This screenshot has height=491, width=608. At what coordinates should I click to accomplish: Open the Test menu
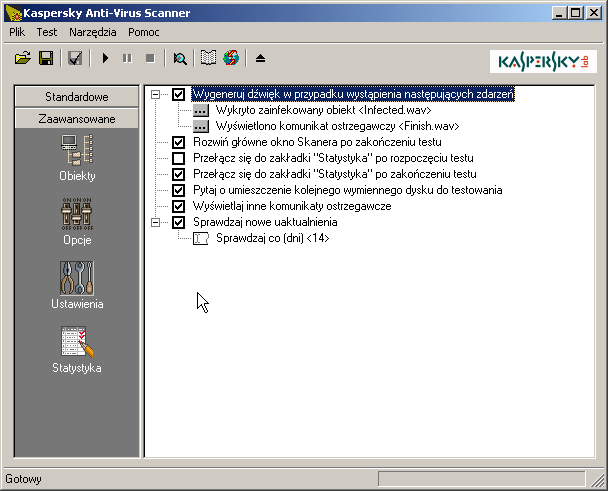[x=47, y=32]
